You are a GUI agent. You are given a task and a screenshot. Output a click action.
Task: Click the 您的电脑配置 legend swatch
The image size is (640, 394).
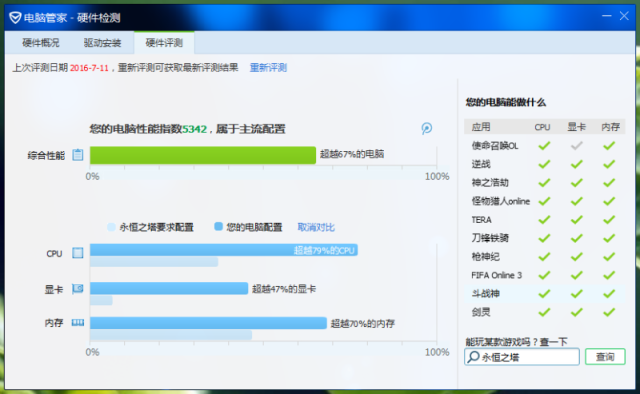tap(218, 226)
